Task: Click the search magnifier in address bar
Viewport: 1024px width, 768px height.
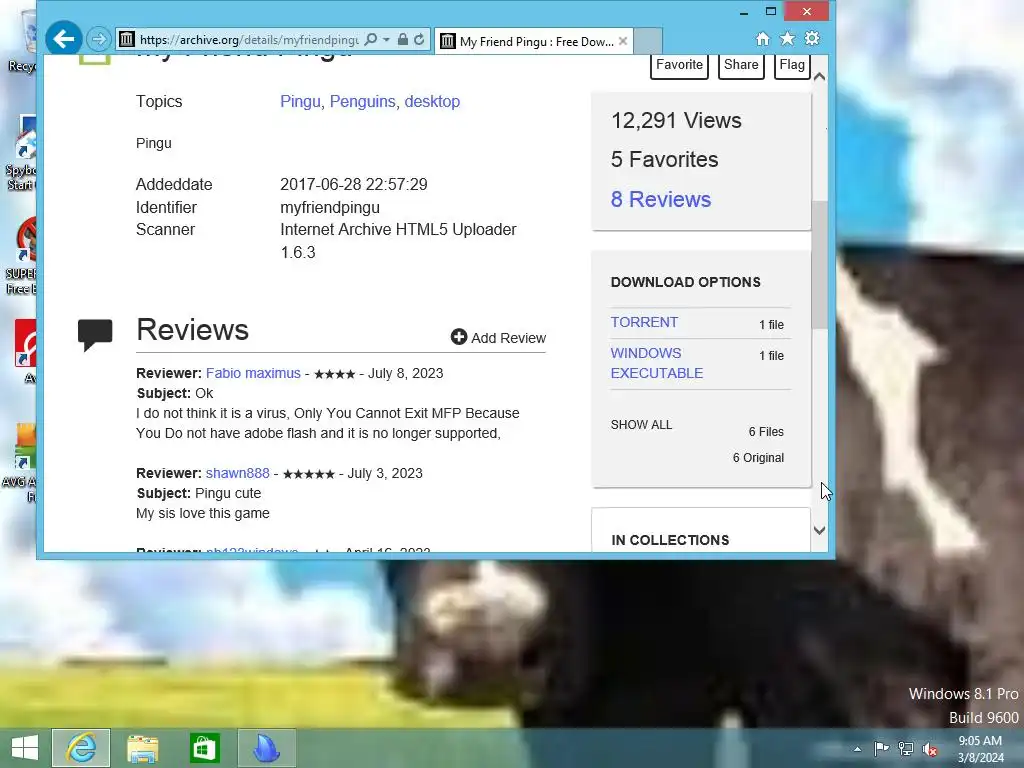Action: pos(370,40)
